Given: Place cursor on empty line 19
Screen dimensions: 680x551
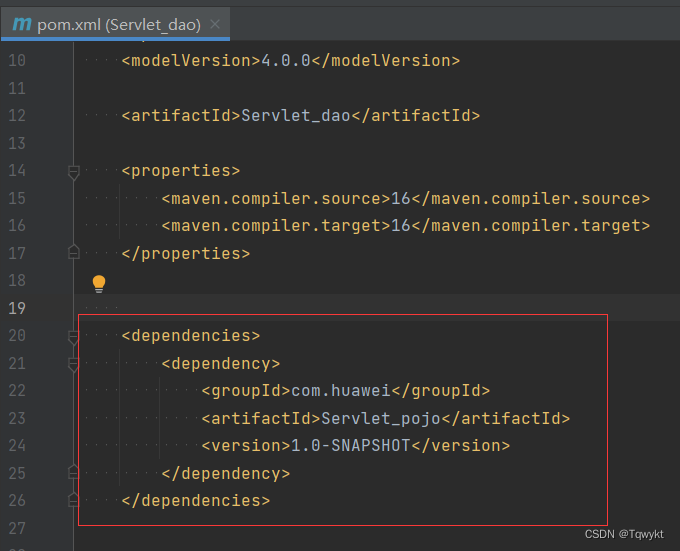Looking at the screenshot, I should [376, 308].
